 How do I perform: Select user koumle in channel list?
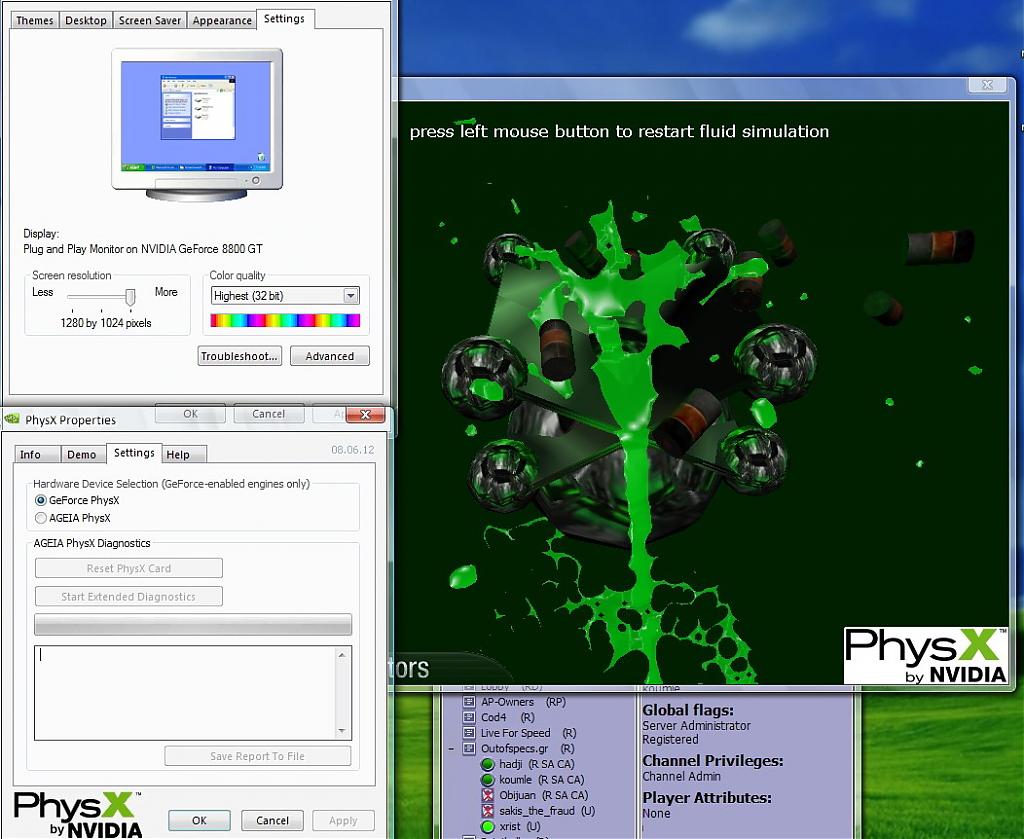click(x=533, y=780)
